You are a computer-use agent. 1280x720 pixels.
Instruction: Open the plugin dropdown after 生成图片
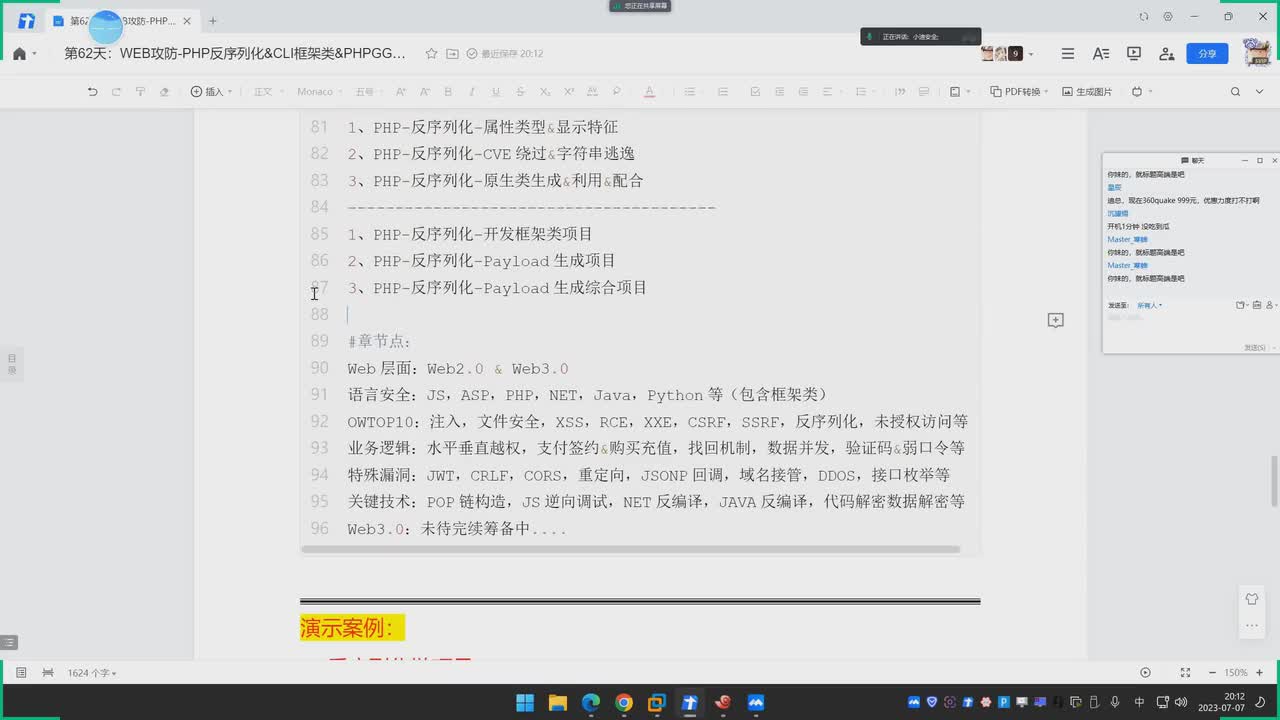[x=1141, y=92]
